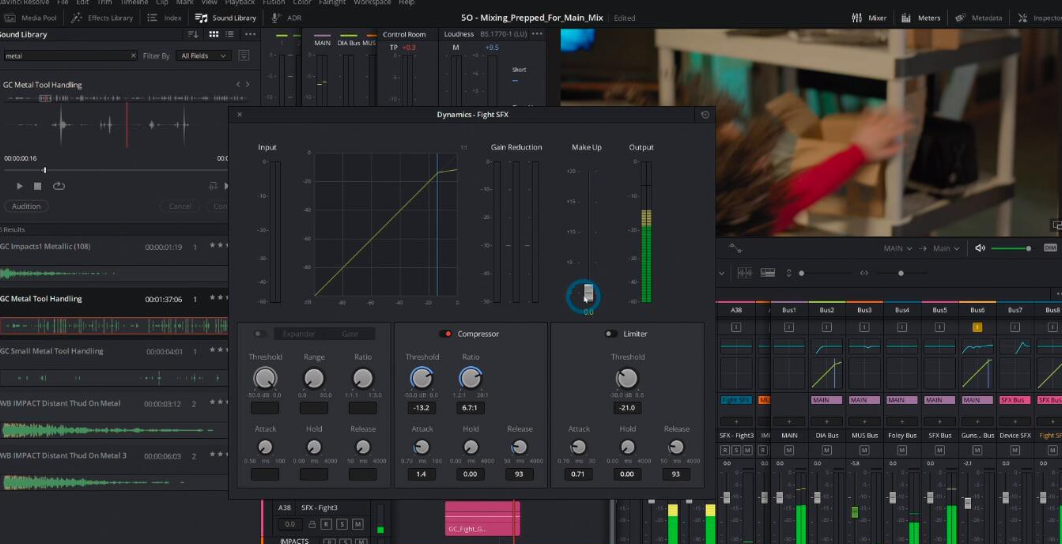
Task: Select the Gate mode tab
Action: pyautogui.click(x=349, y=334)
